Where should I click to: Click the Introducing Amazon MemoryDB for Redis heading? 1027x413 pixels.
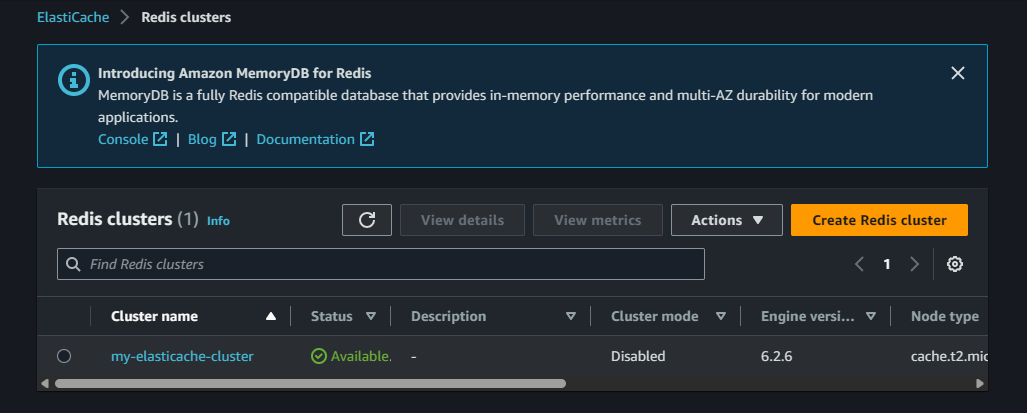pos(234,73)
